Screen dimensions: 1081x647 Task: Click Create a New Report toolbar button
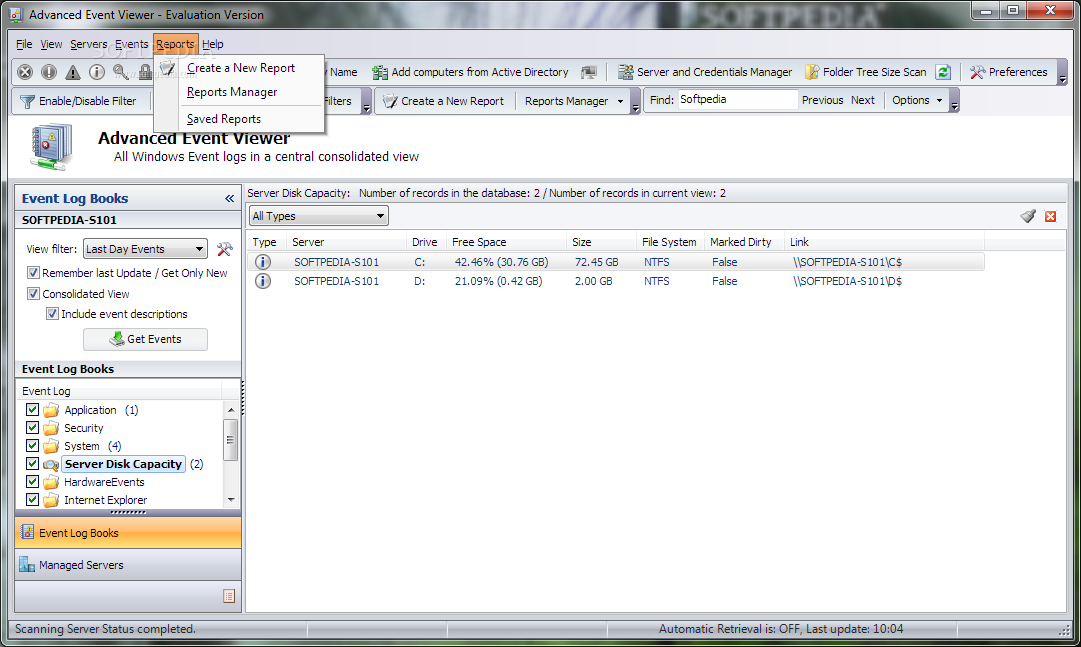tap(443, 101)
